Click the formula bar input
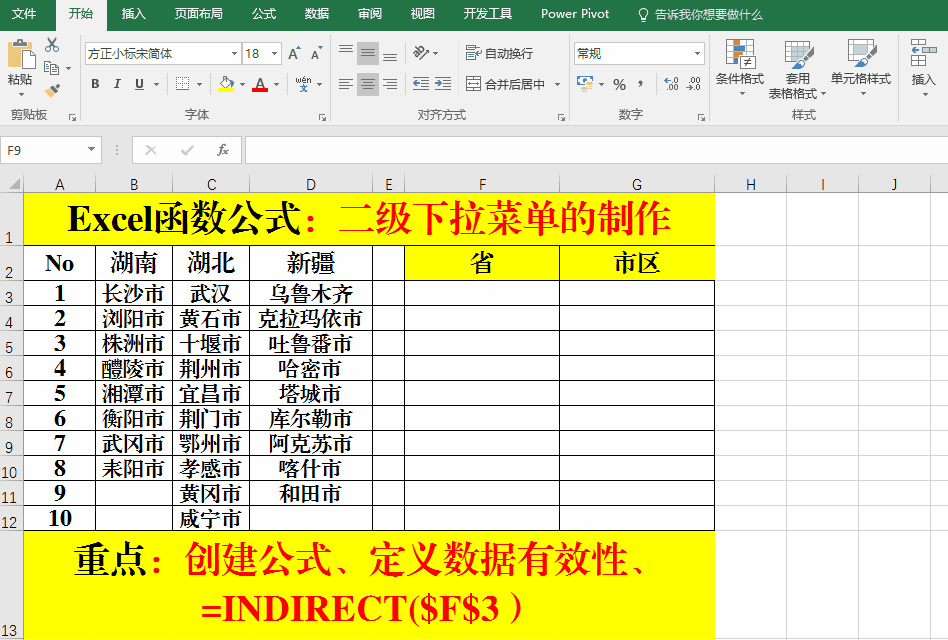948x640 pixels. pos(596,150)
